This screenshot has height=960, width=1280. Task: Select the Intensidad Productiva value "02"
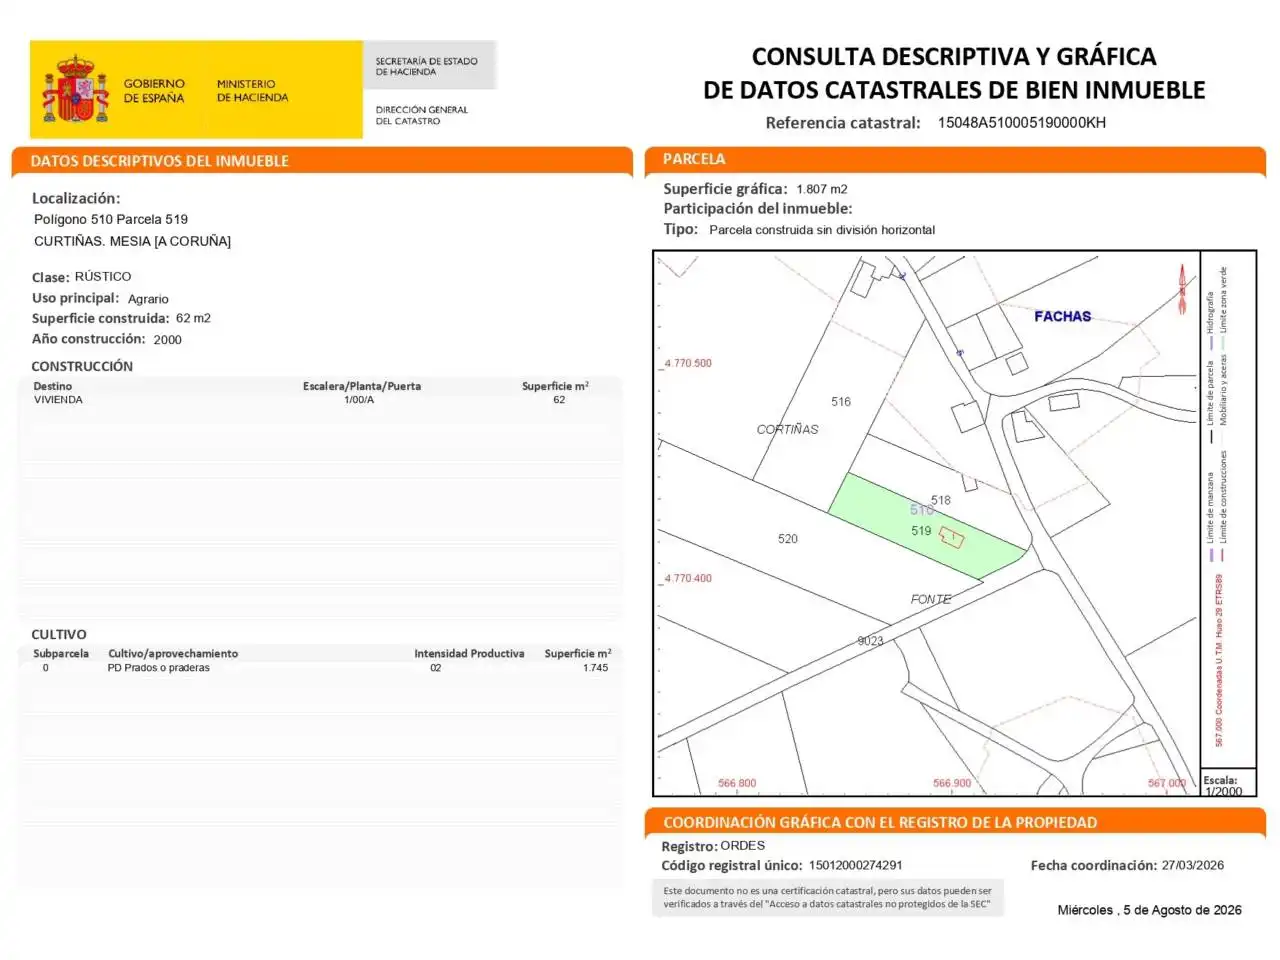tap(435, 668)
